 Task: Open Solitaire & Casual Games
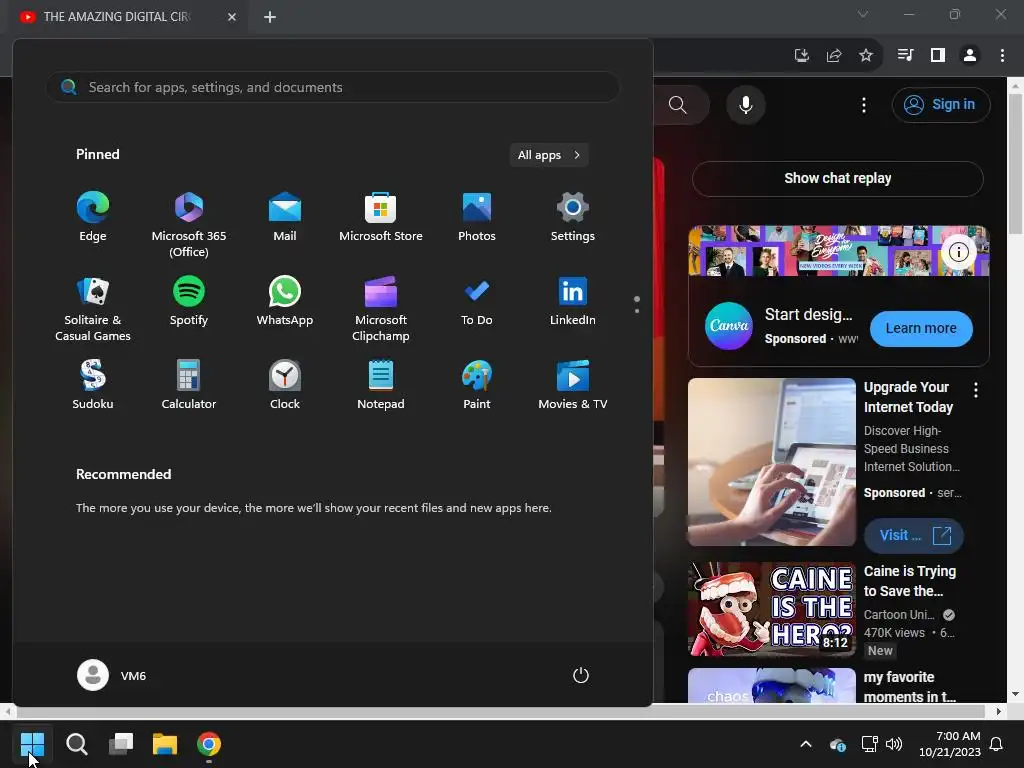93,308
